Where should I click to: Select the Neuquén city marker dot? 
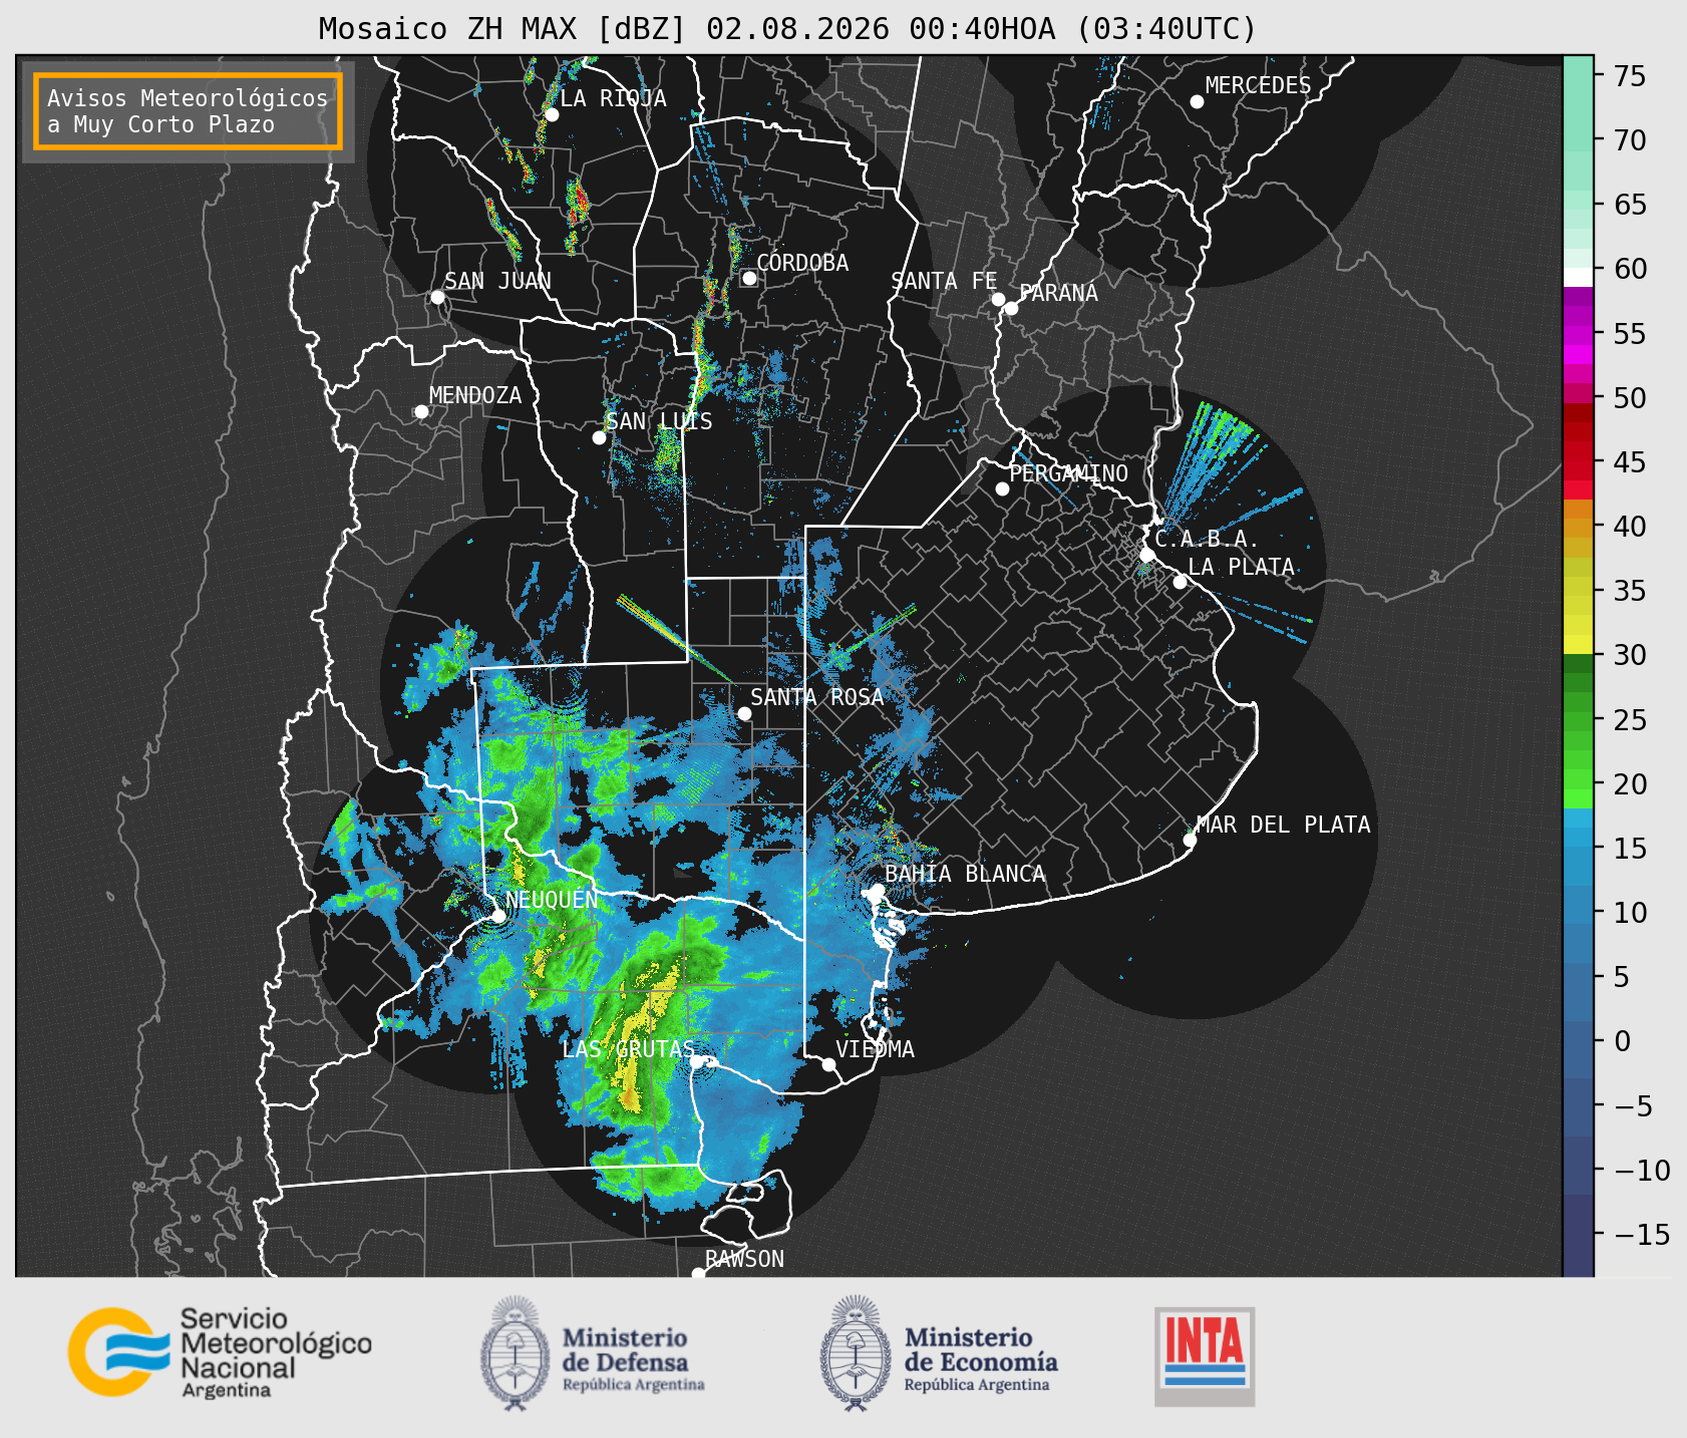pos(498,915)
